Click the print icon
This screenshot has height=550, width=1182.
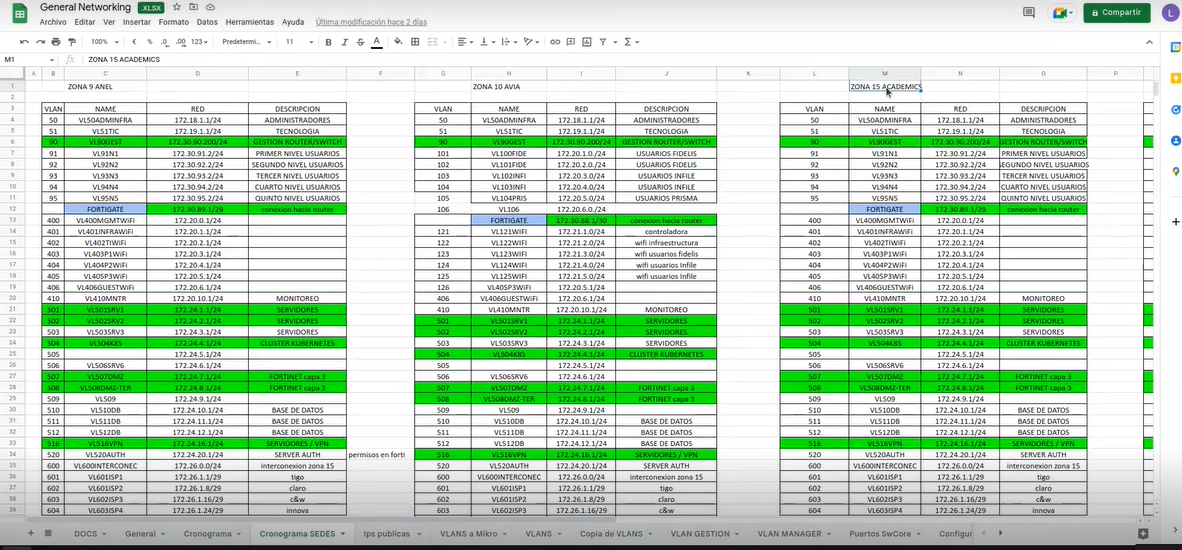tap(56, 42)
